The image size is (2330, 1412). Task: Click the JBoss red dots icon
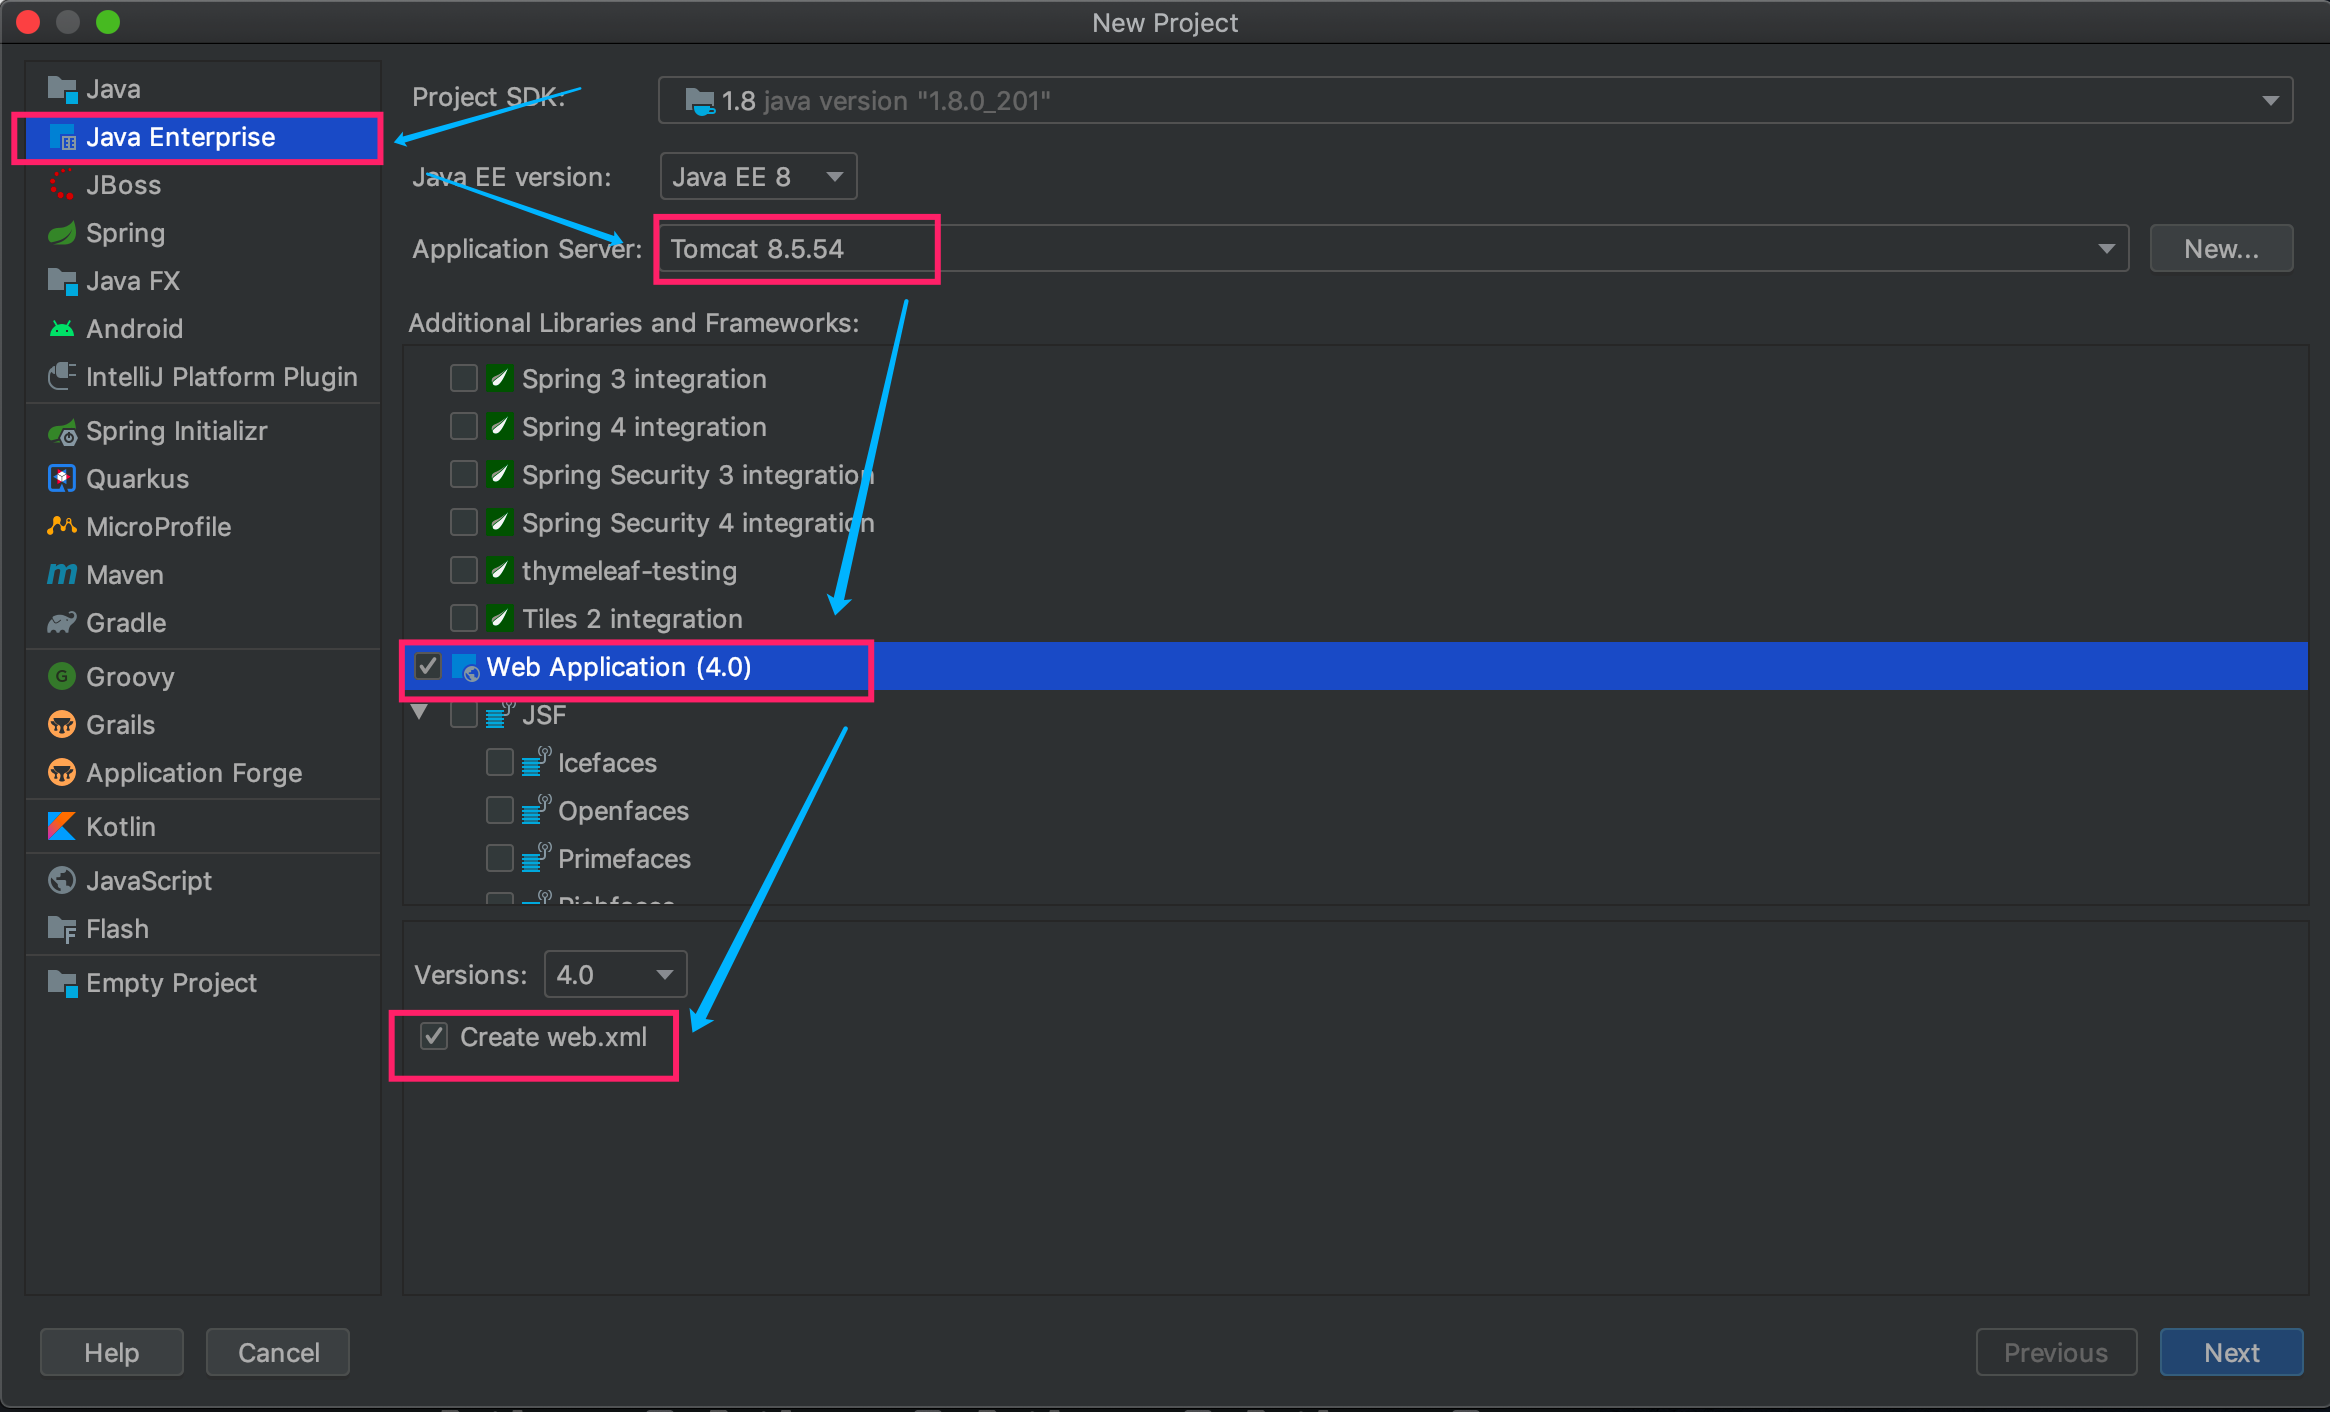tap(62, 185)
